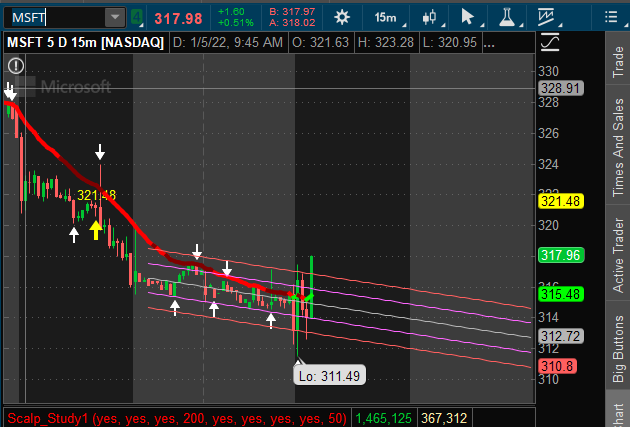Click the green 317.96 price axis label
The height and width of the screenshot is (427, 630).
tap(560, 255)
